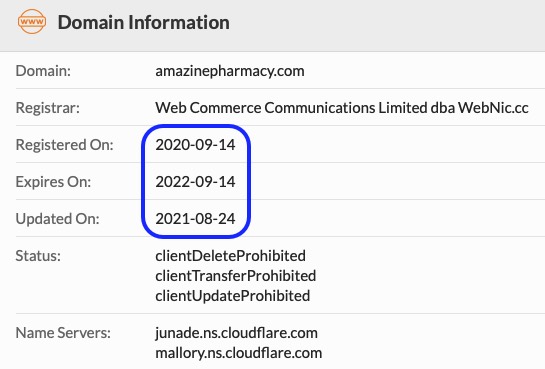Click mallory.ns.cloudflare.com name server
The width and height of the screenshot is (545, 369).
(238, 353)
